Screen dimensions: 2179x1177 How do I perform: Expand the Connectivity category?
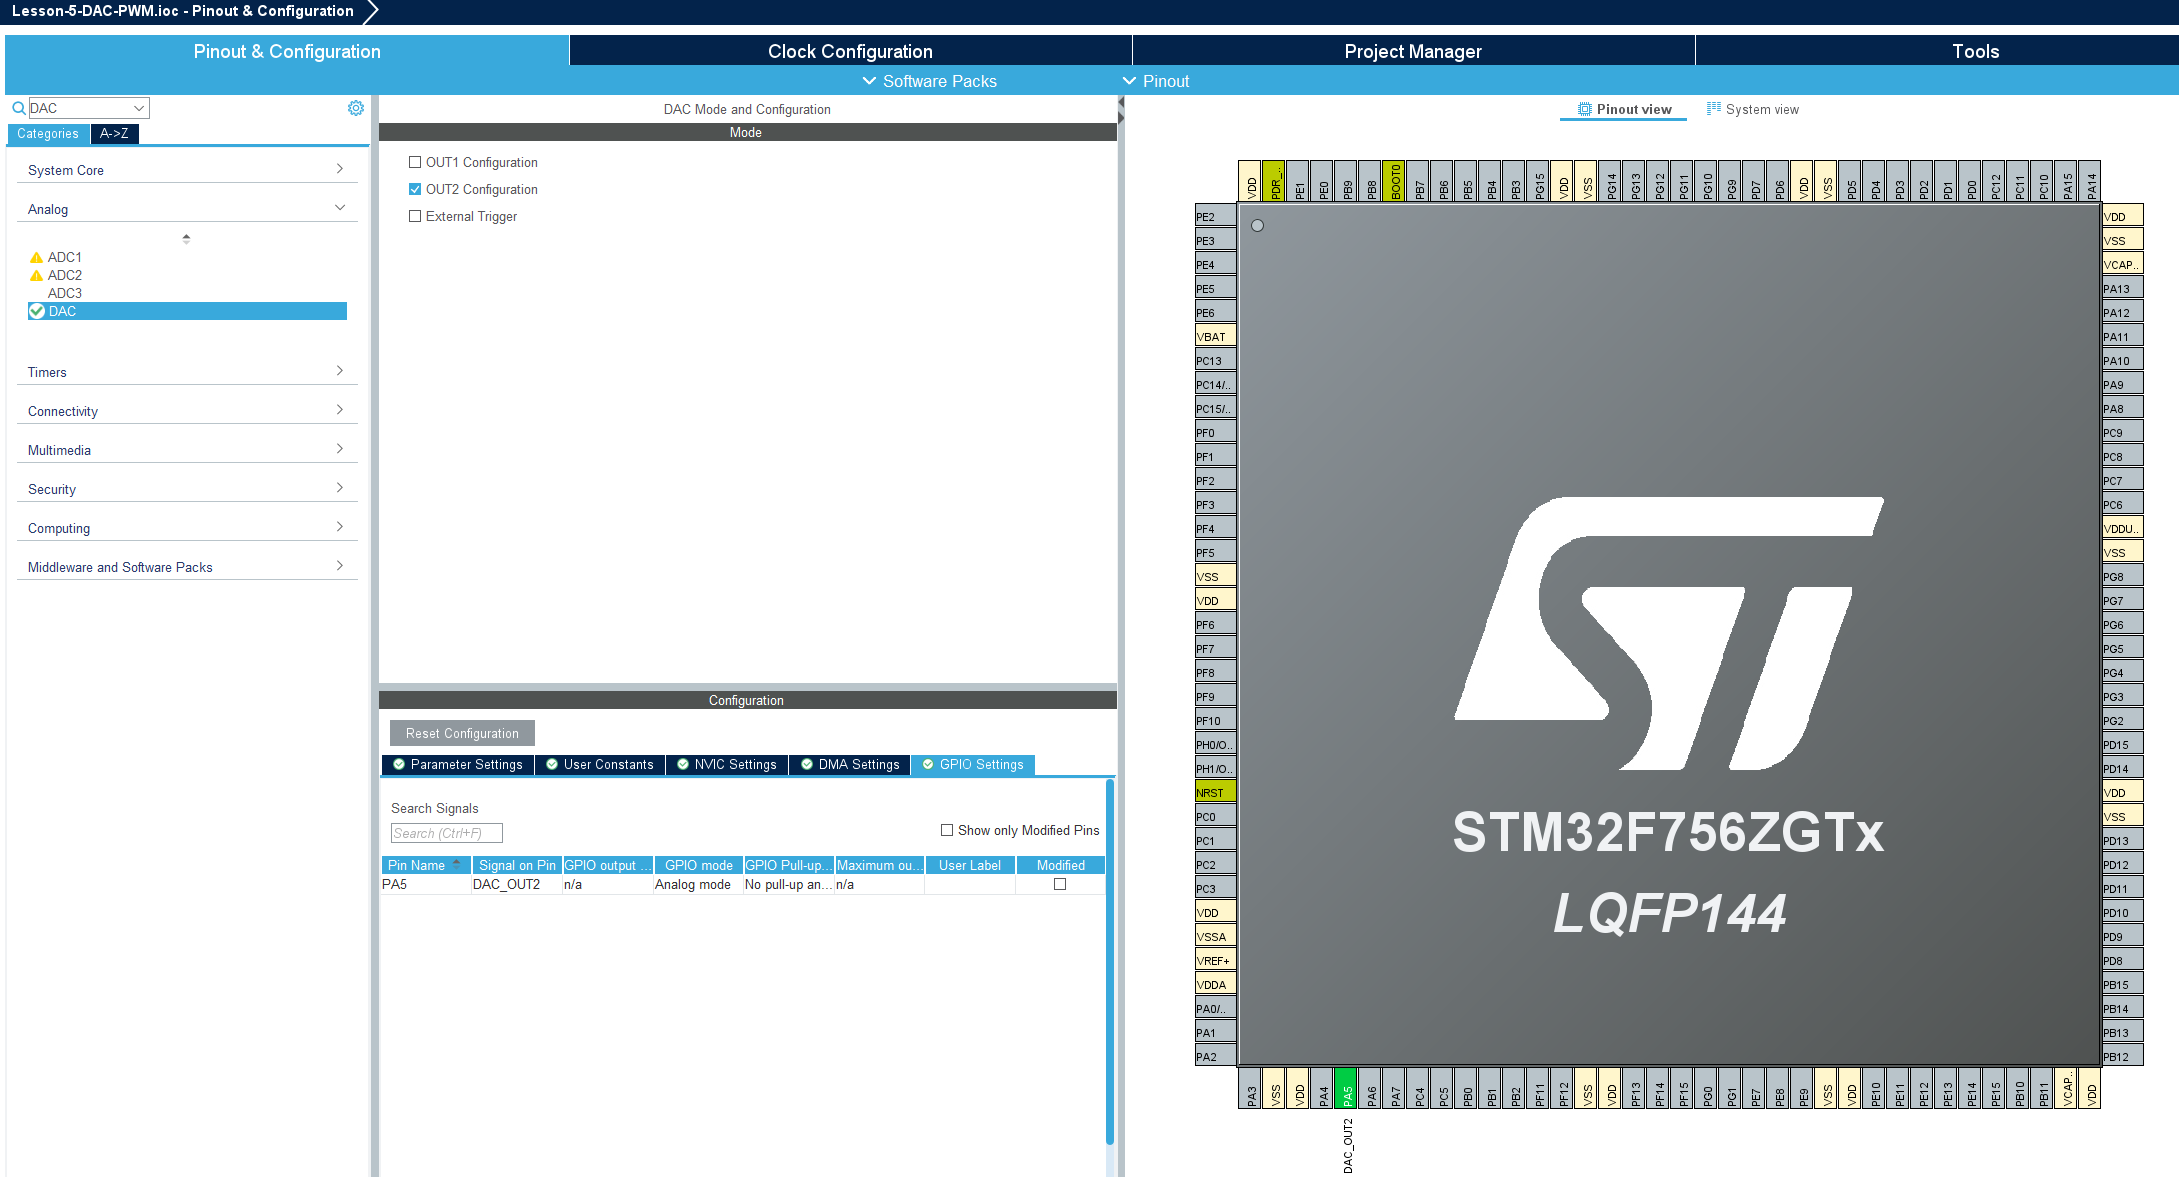click(187, 411)
